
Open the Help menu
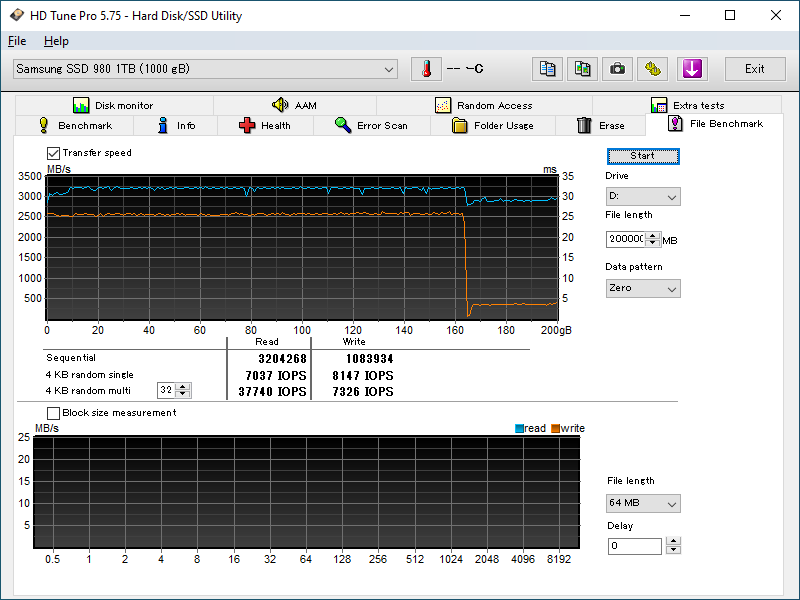(56, 41)
